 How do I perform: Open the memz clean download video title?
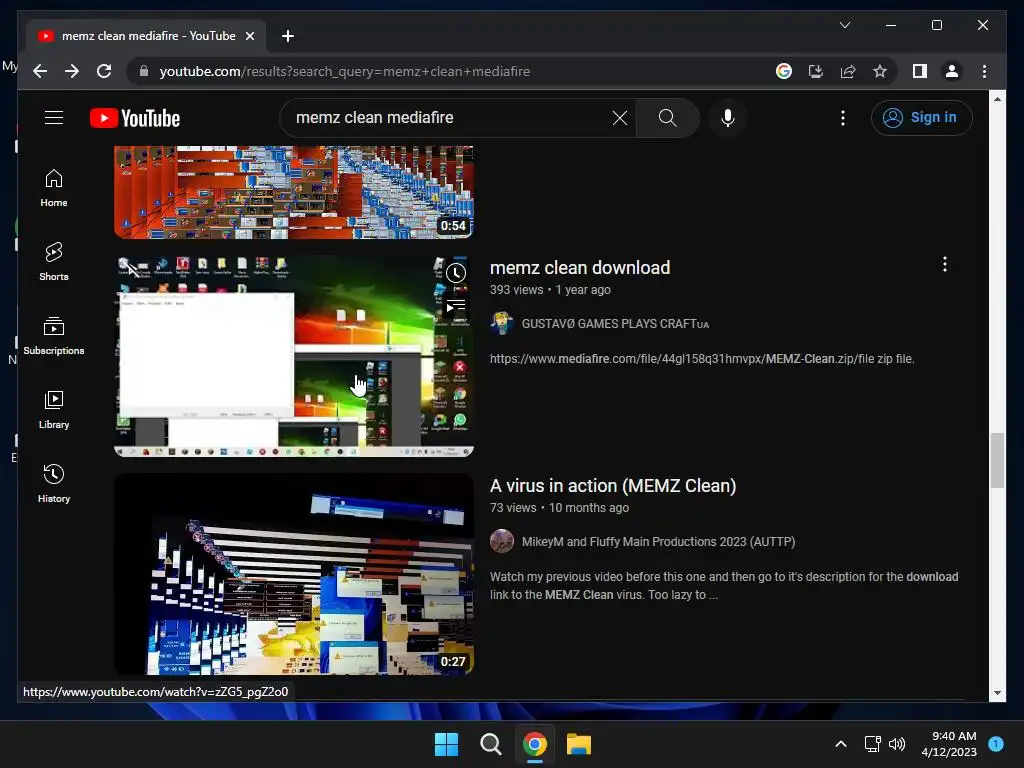click(x=580, y=268)
